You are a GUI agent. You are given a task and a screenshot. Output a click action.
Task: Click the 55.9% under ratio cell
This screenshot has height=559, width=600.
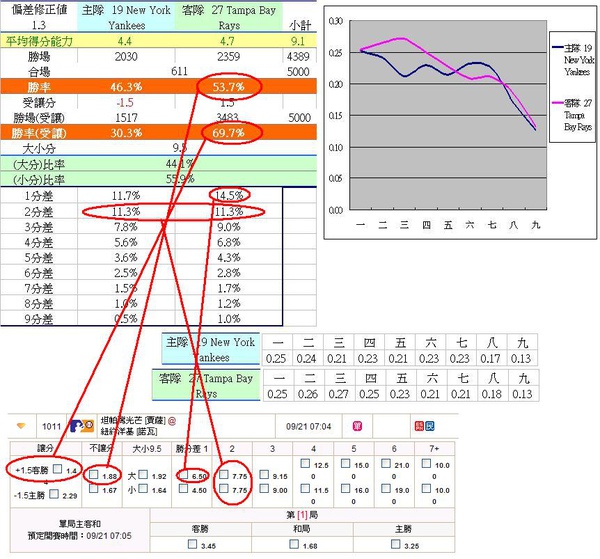point(180,179)
